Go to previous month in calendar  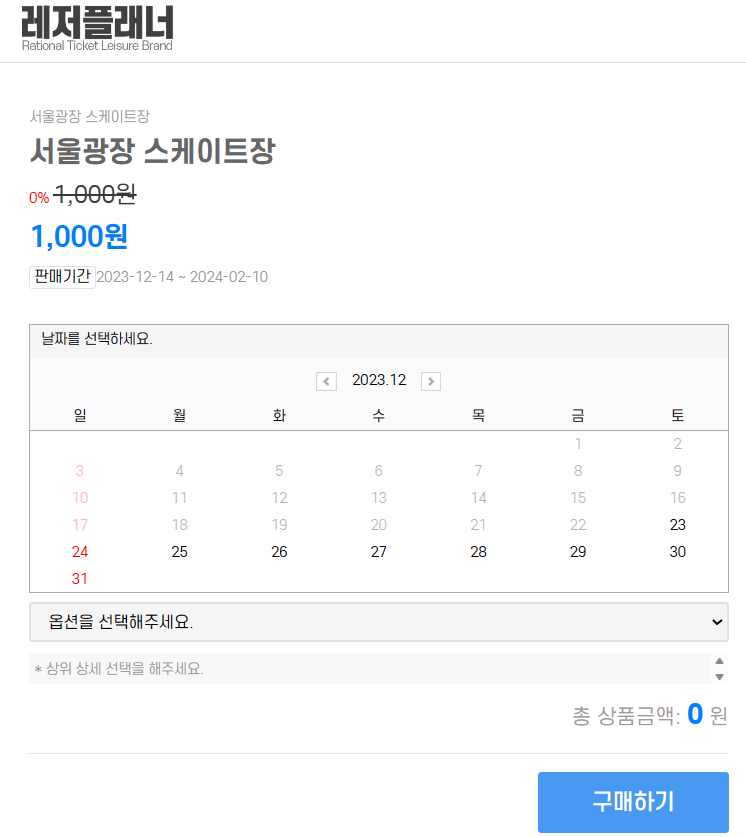click(x=326, y=381)
